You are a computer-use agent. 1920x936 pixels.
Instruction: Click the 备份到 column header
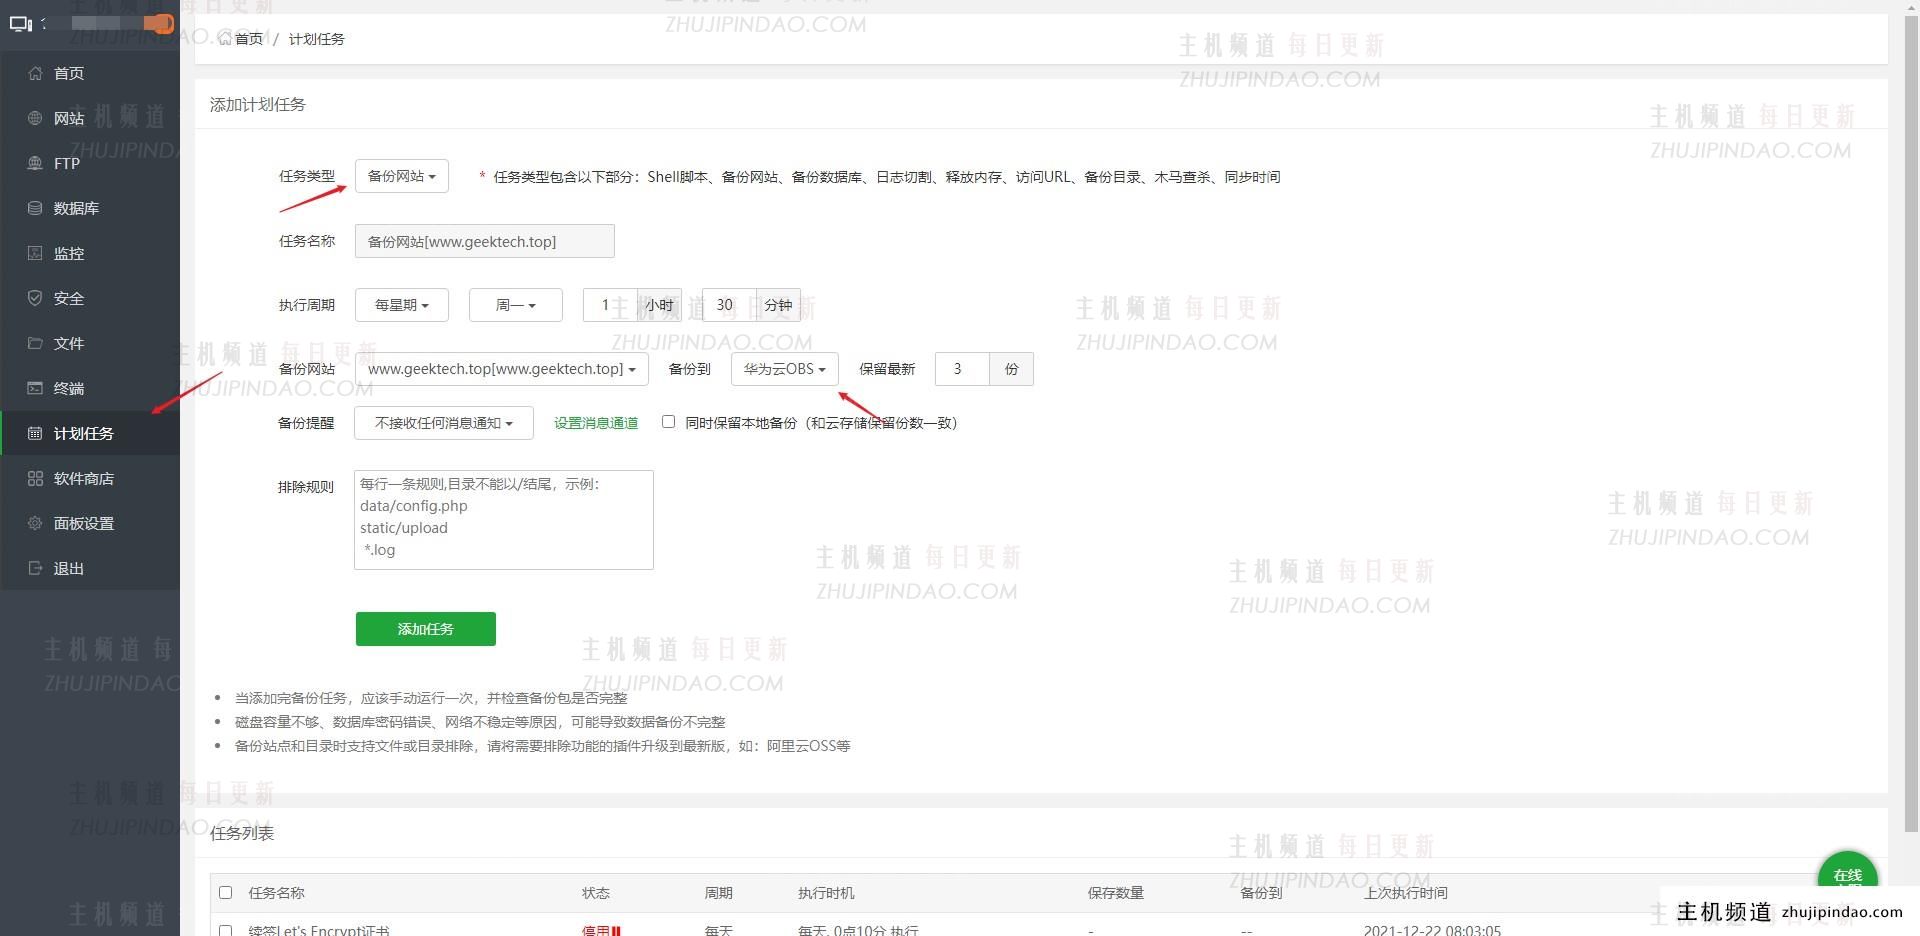tap(1262, 893)
